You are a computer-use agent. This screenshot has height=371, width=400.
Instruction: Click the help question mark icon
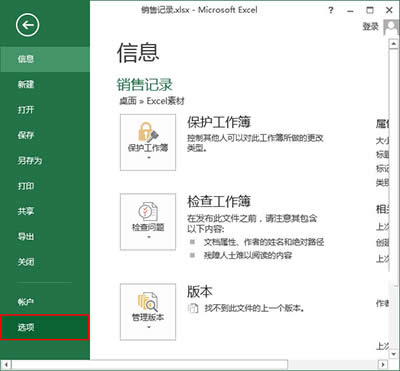(331, 10)
